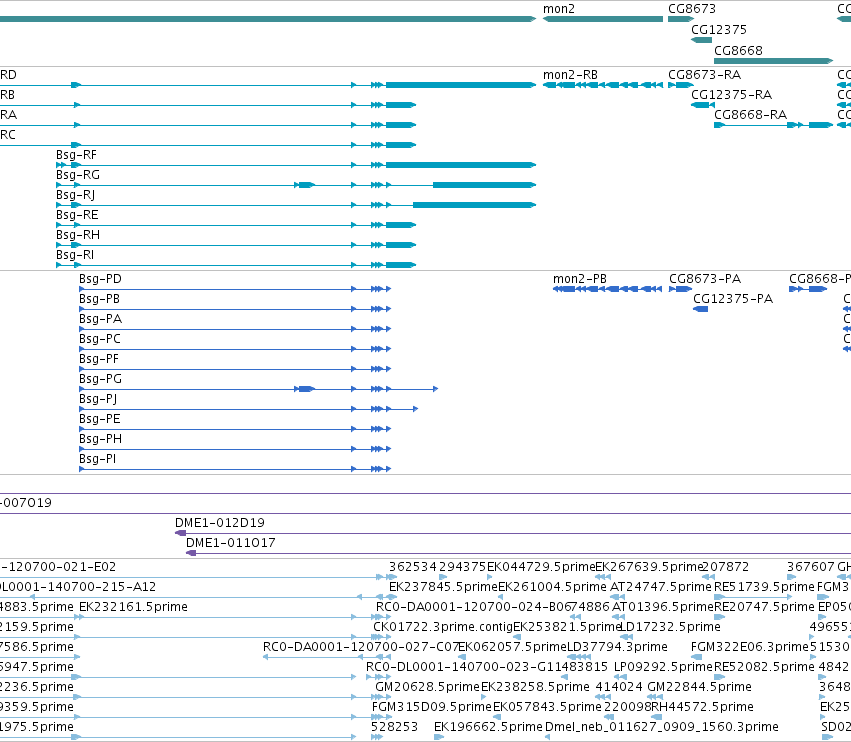
Task: Click the CG12375-PA protein label
Action: tap(733, 299)
